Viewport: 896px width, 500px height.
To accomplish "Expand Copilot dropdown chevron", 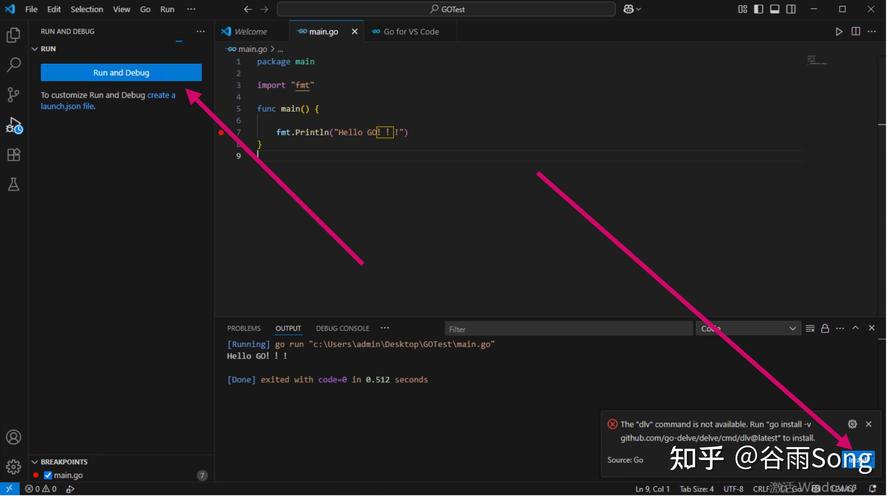I will coord(639,9).
